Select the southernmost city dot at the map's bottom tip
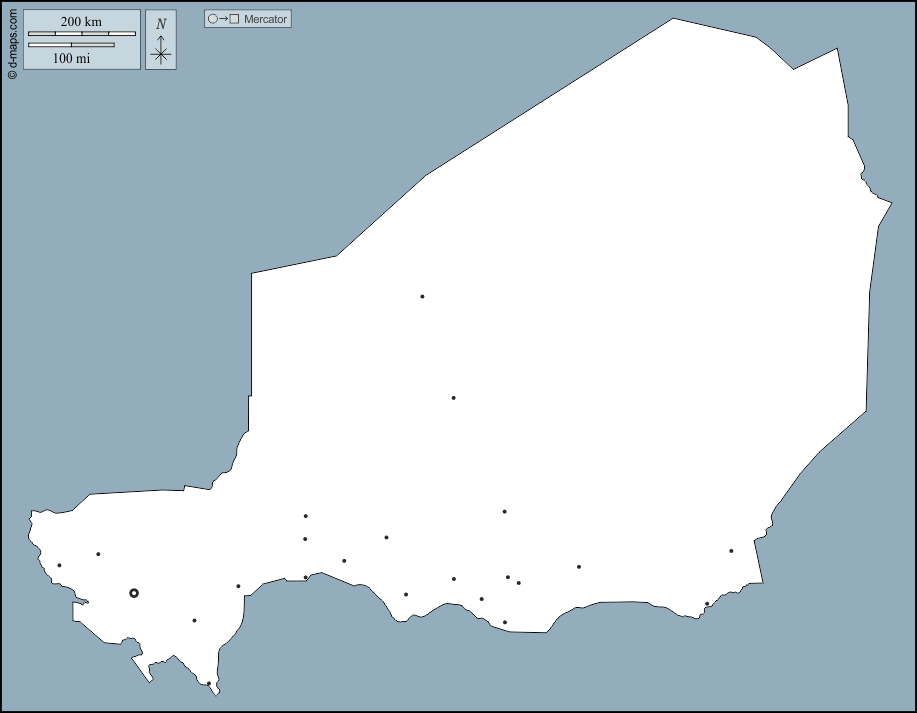 [x=208, y=684]
